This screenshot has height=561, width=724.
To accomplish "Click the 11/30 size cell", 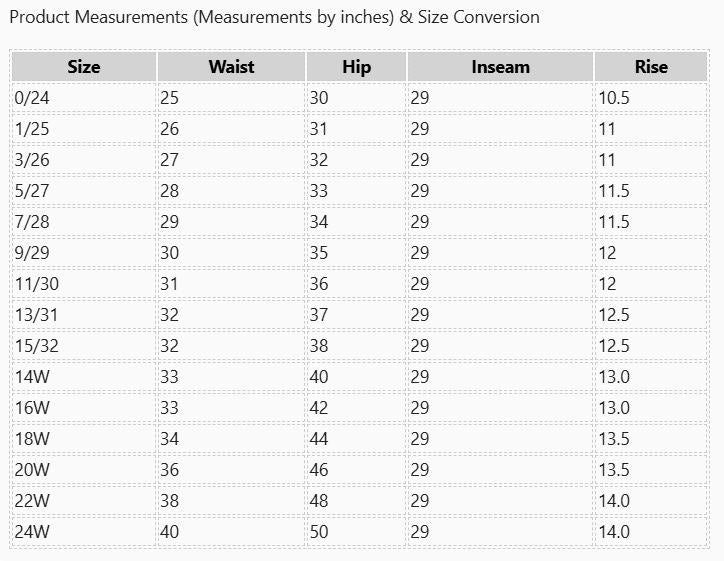I will 84,284.
